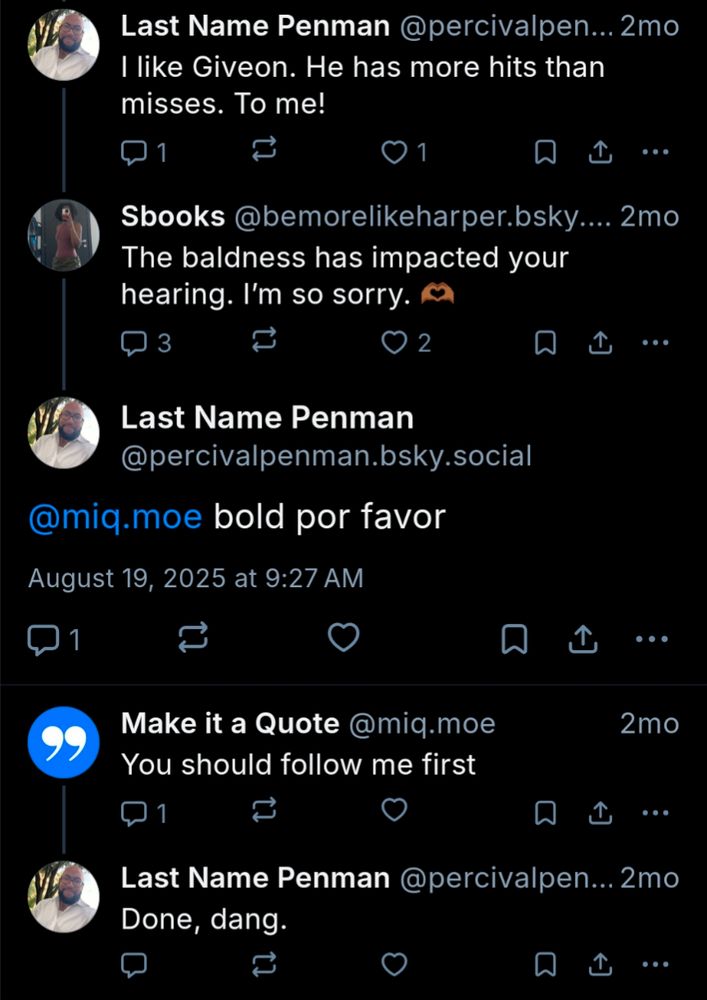
Task: Like the "You should follow me first" post
Action: coord(393,812)
